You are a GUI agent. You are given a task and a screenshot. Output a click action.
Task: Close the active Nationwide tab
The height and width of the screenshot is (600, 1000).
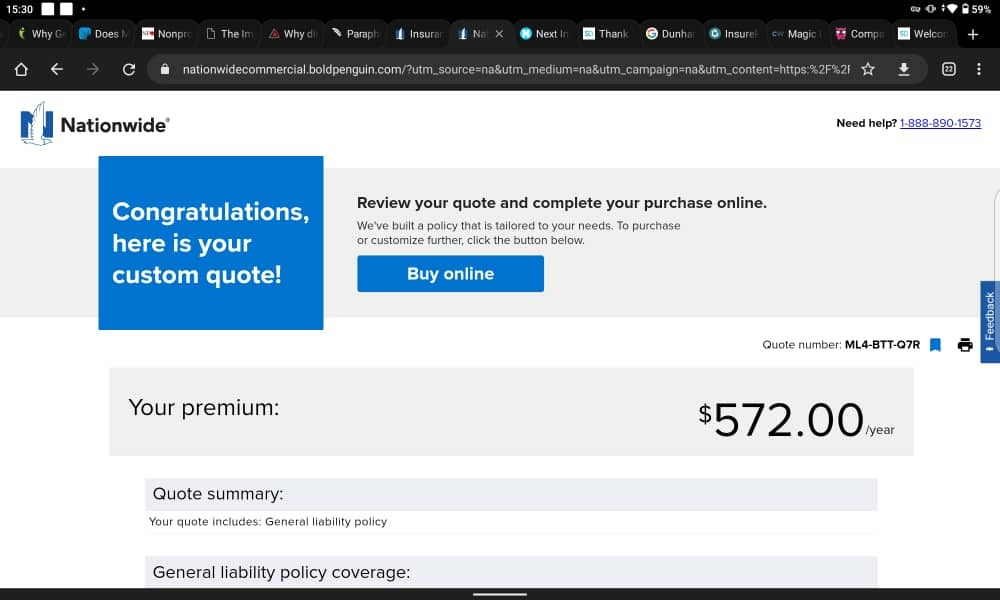click(499, 34)
